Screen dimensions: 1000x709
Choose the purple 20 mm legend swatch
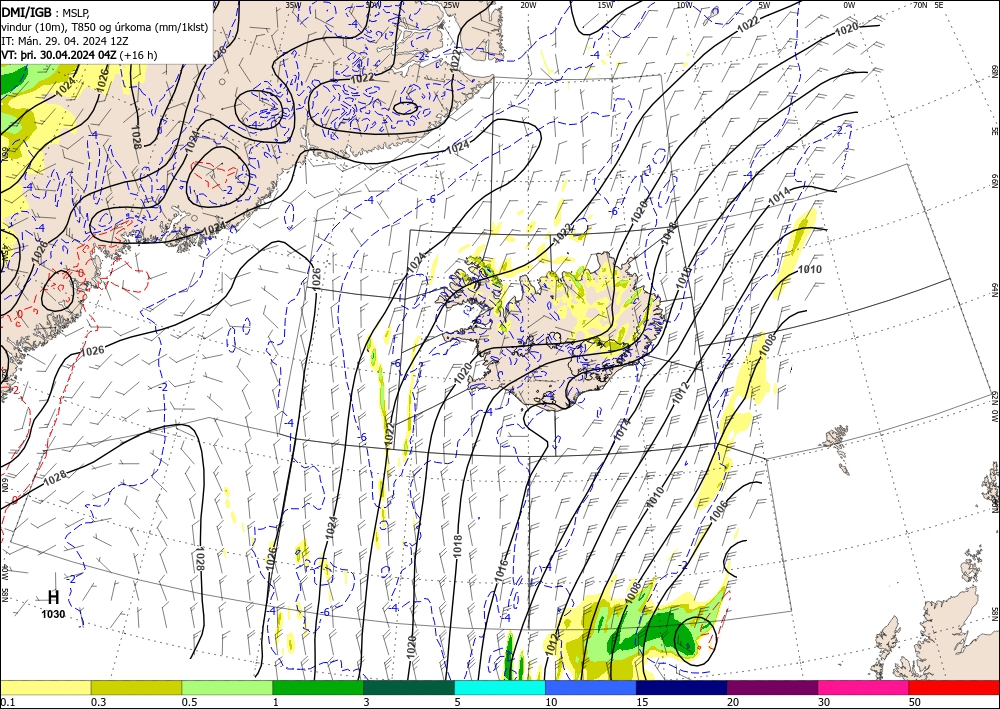pyautogui.click(x=772, y=687)
